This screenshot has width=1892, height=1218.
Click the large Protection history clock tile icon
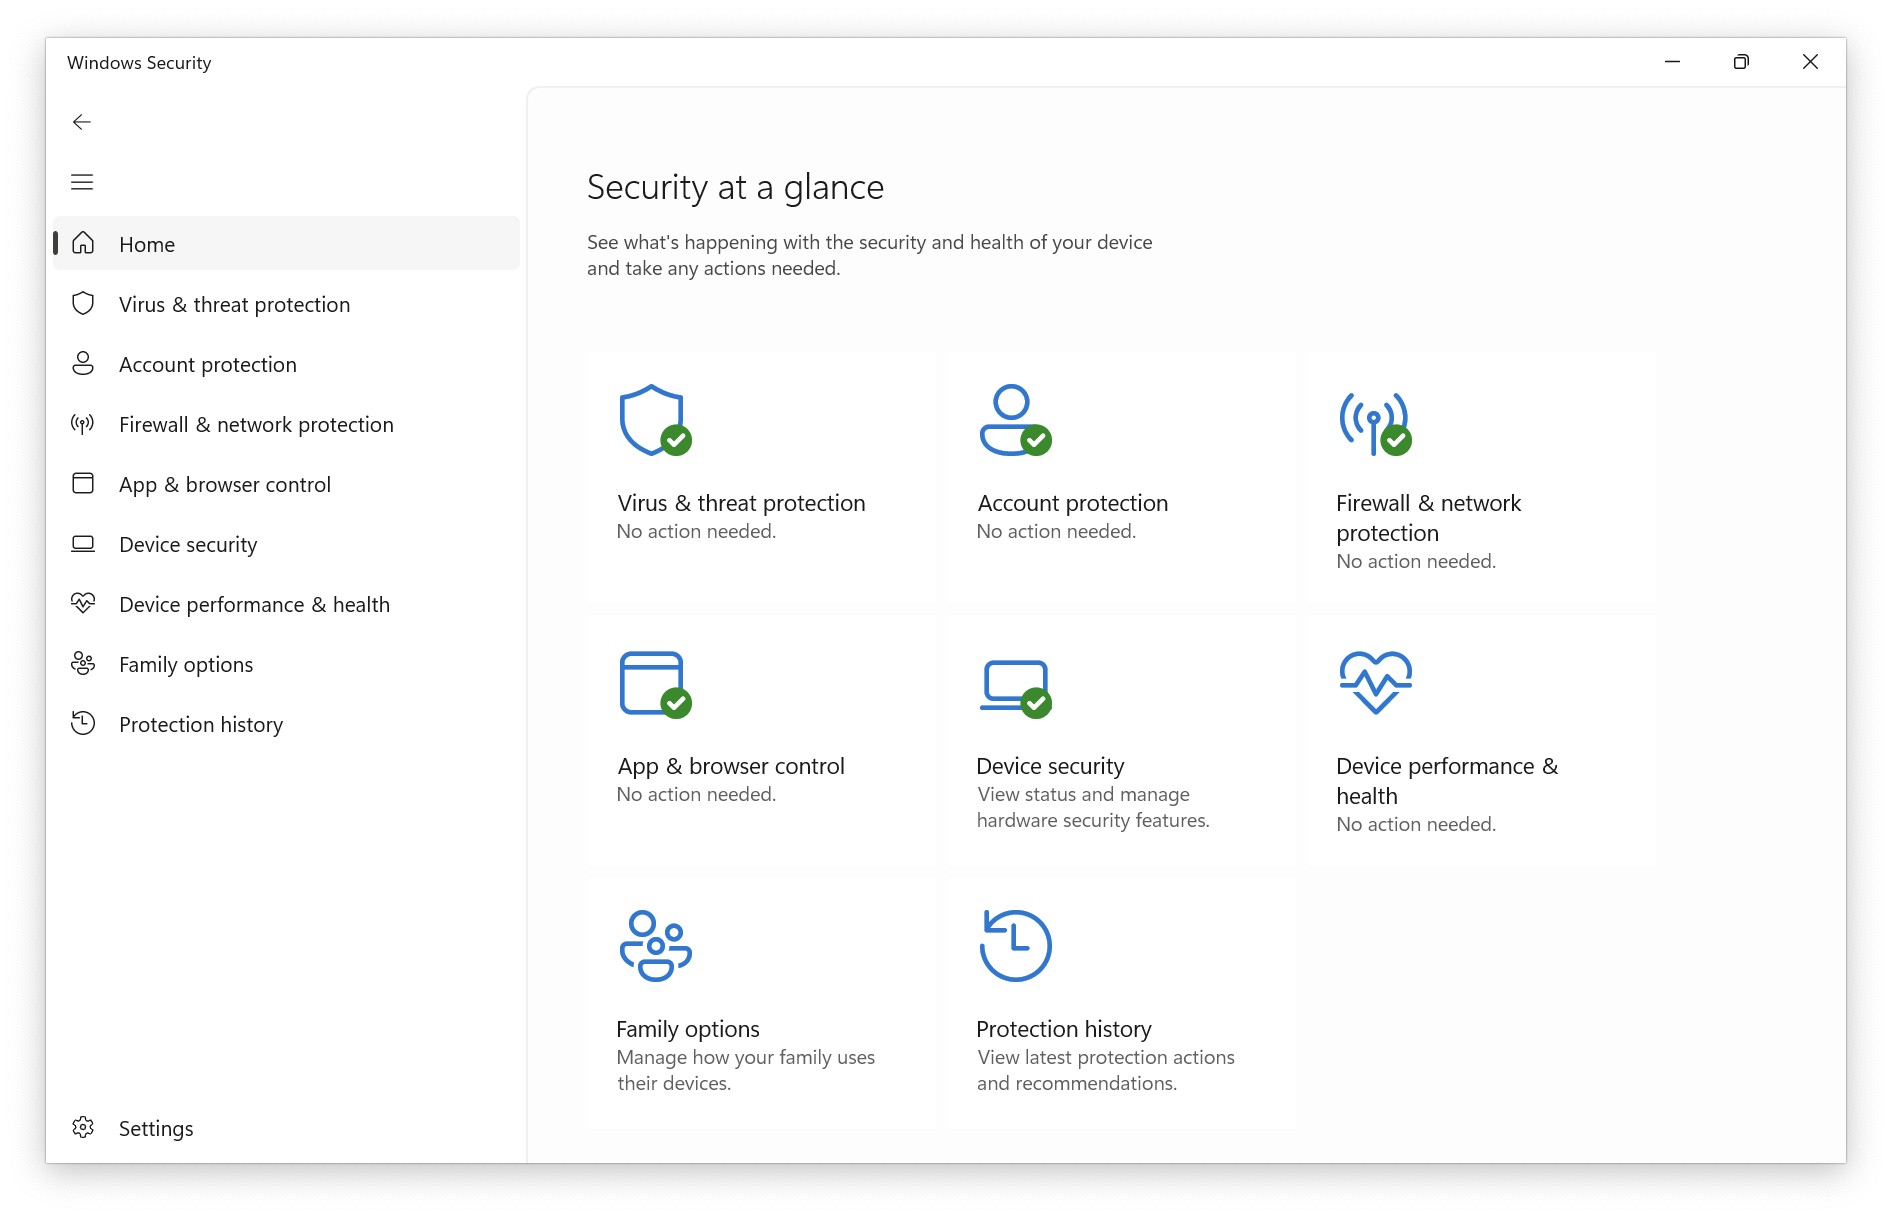click(x=1015, y=945)
